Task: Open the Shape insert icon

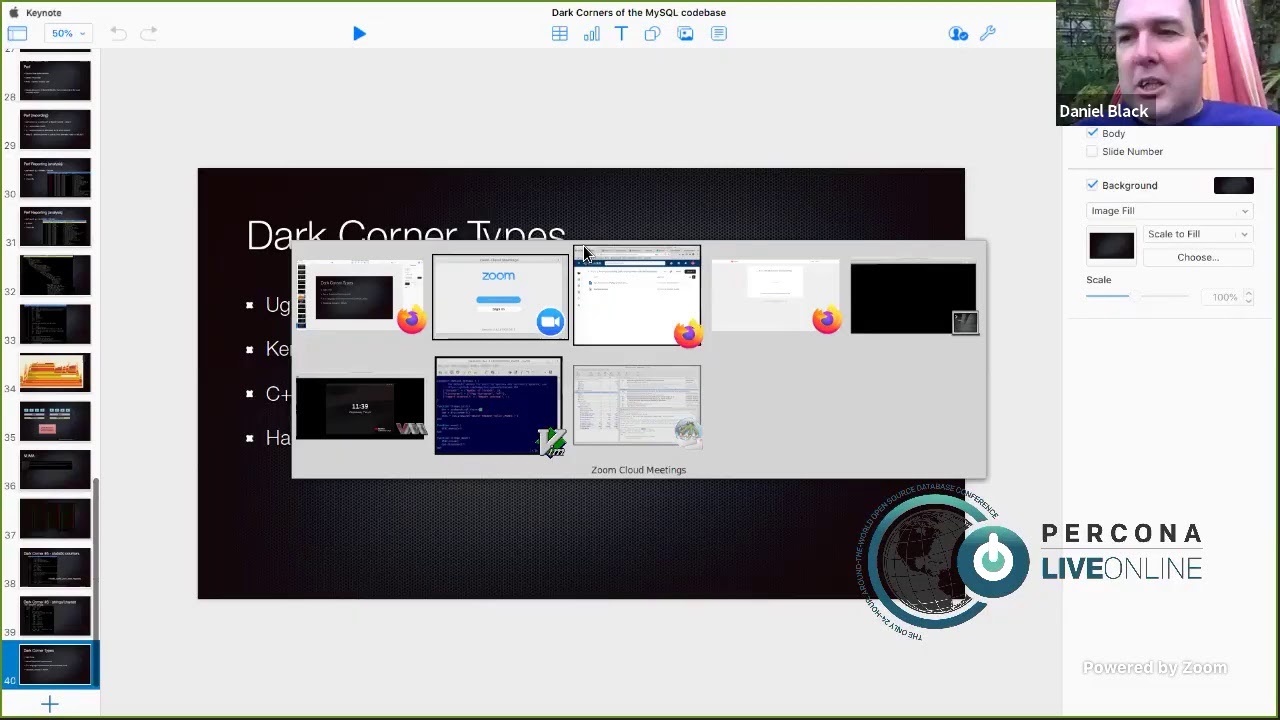Action: click(x=652, y=34)
